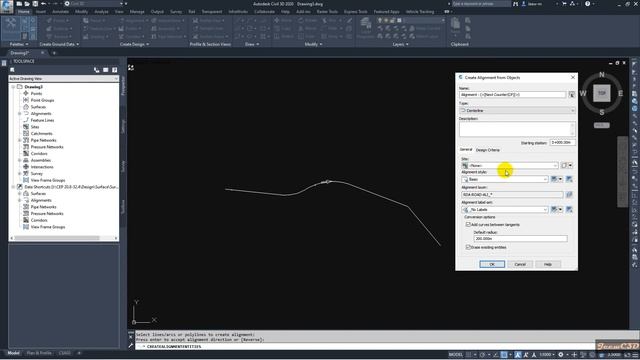Click the Toolspace phone-style toolbar icon
Screen dimensions: 640x360
click(97, 70)
